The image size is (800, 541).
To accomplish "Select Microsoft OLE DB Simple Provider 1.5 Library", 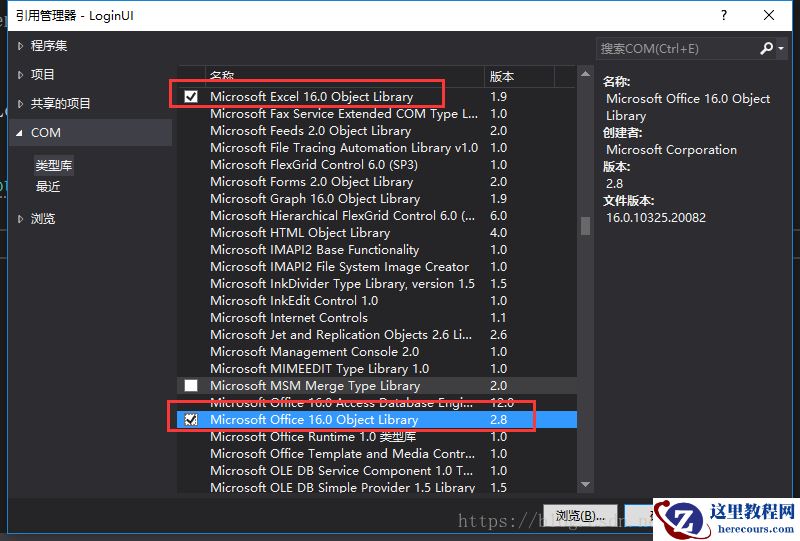I will point(378,487).
